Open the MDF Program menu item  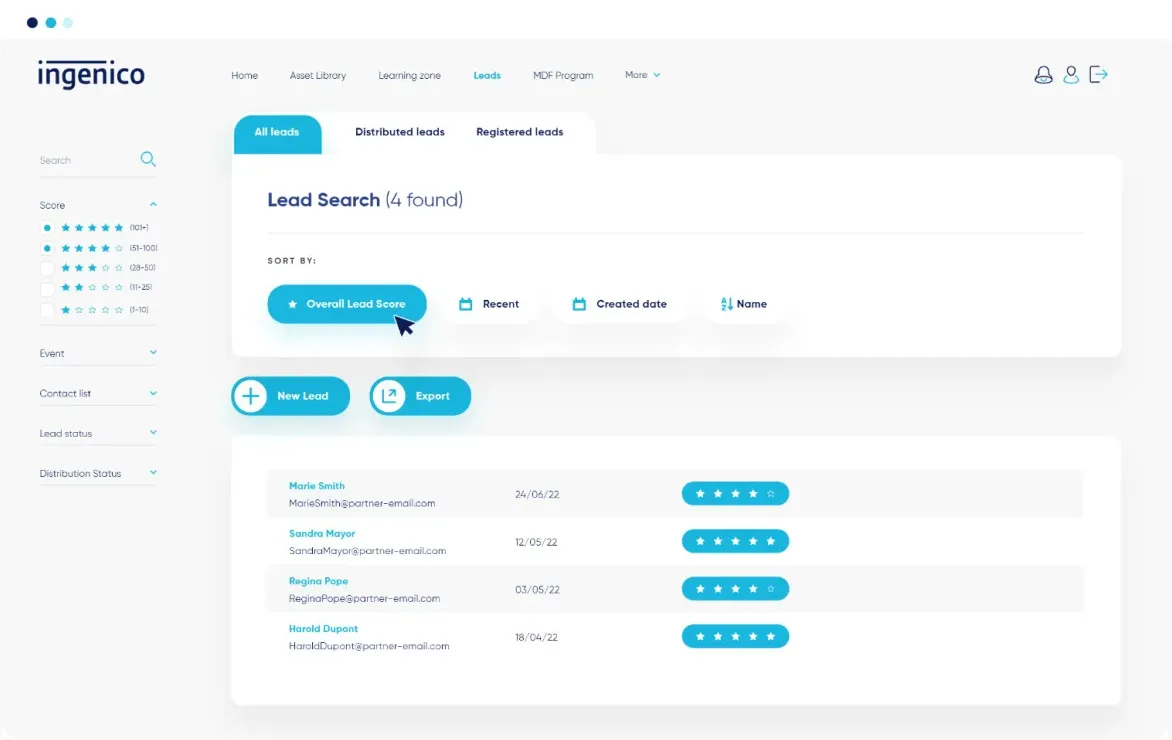coord(563,74)
